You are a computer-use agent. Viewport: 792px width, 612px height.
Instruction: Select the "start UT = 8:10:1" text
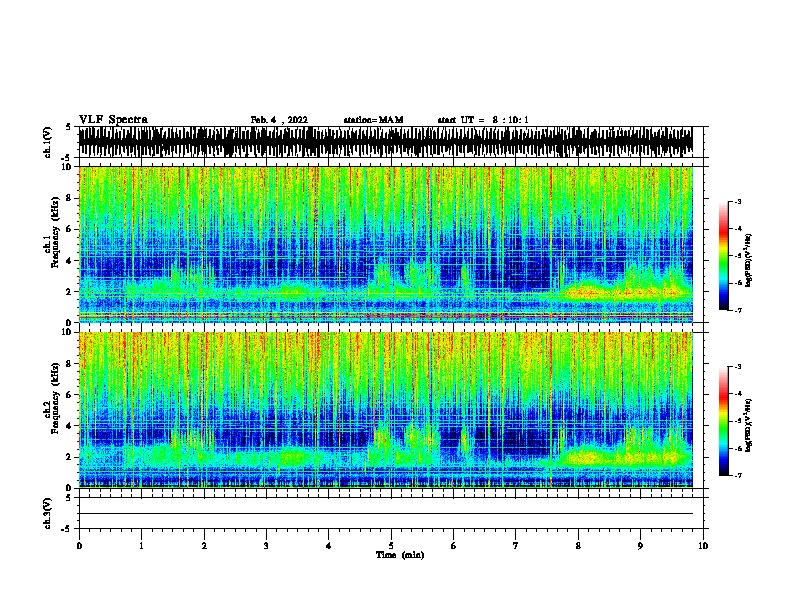(483, 120)
